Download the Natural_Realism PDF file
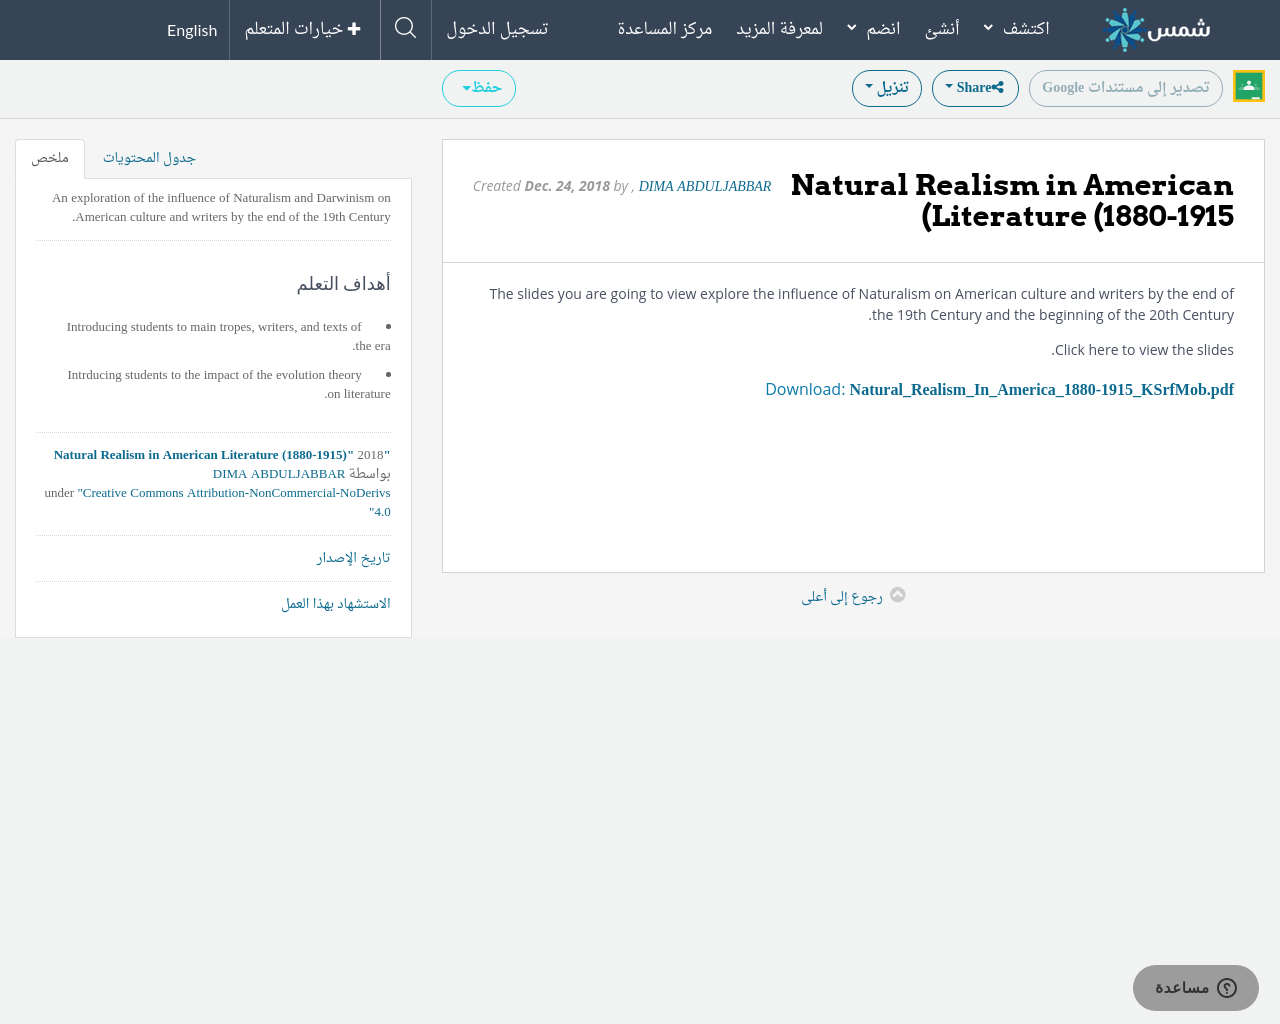 pyautogui.click(x=1040, y=390)
